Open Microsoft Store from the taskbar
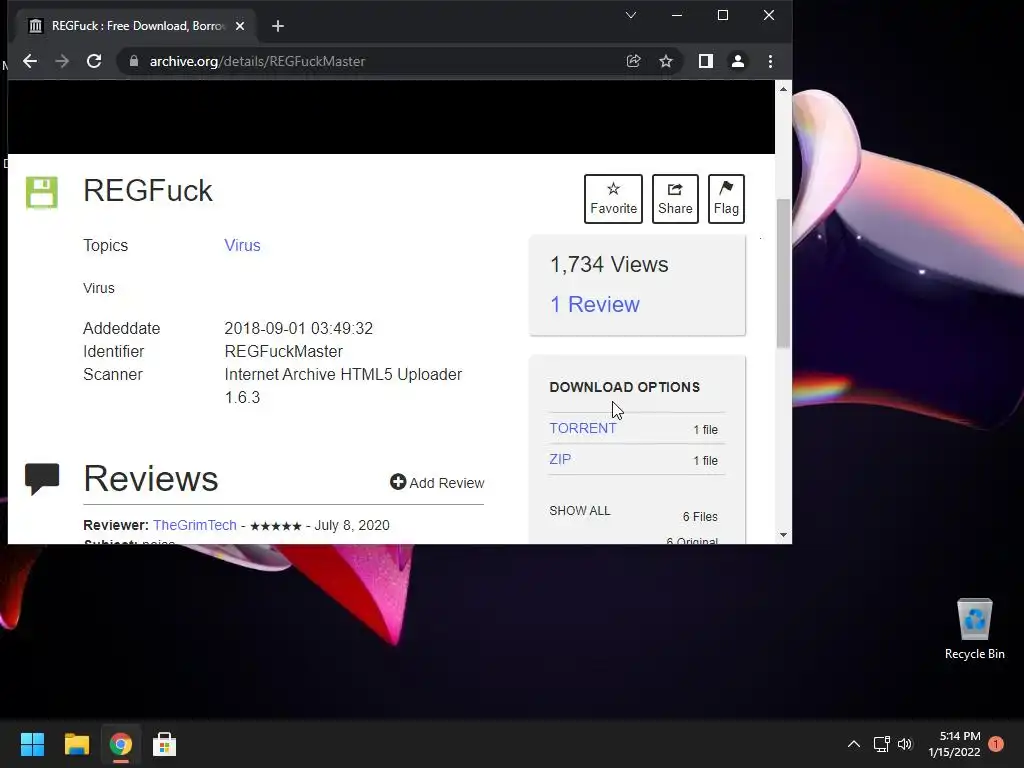This screenshot has width=1024, height=768. [165, 744]
